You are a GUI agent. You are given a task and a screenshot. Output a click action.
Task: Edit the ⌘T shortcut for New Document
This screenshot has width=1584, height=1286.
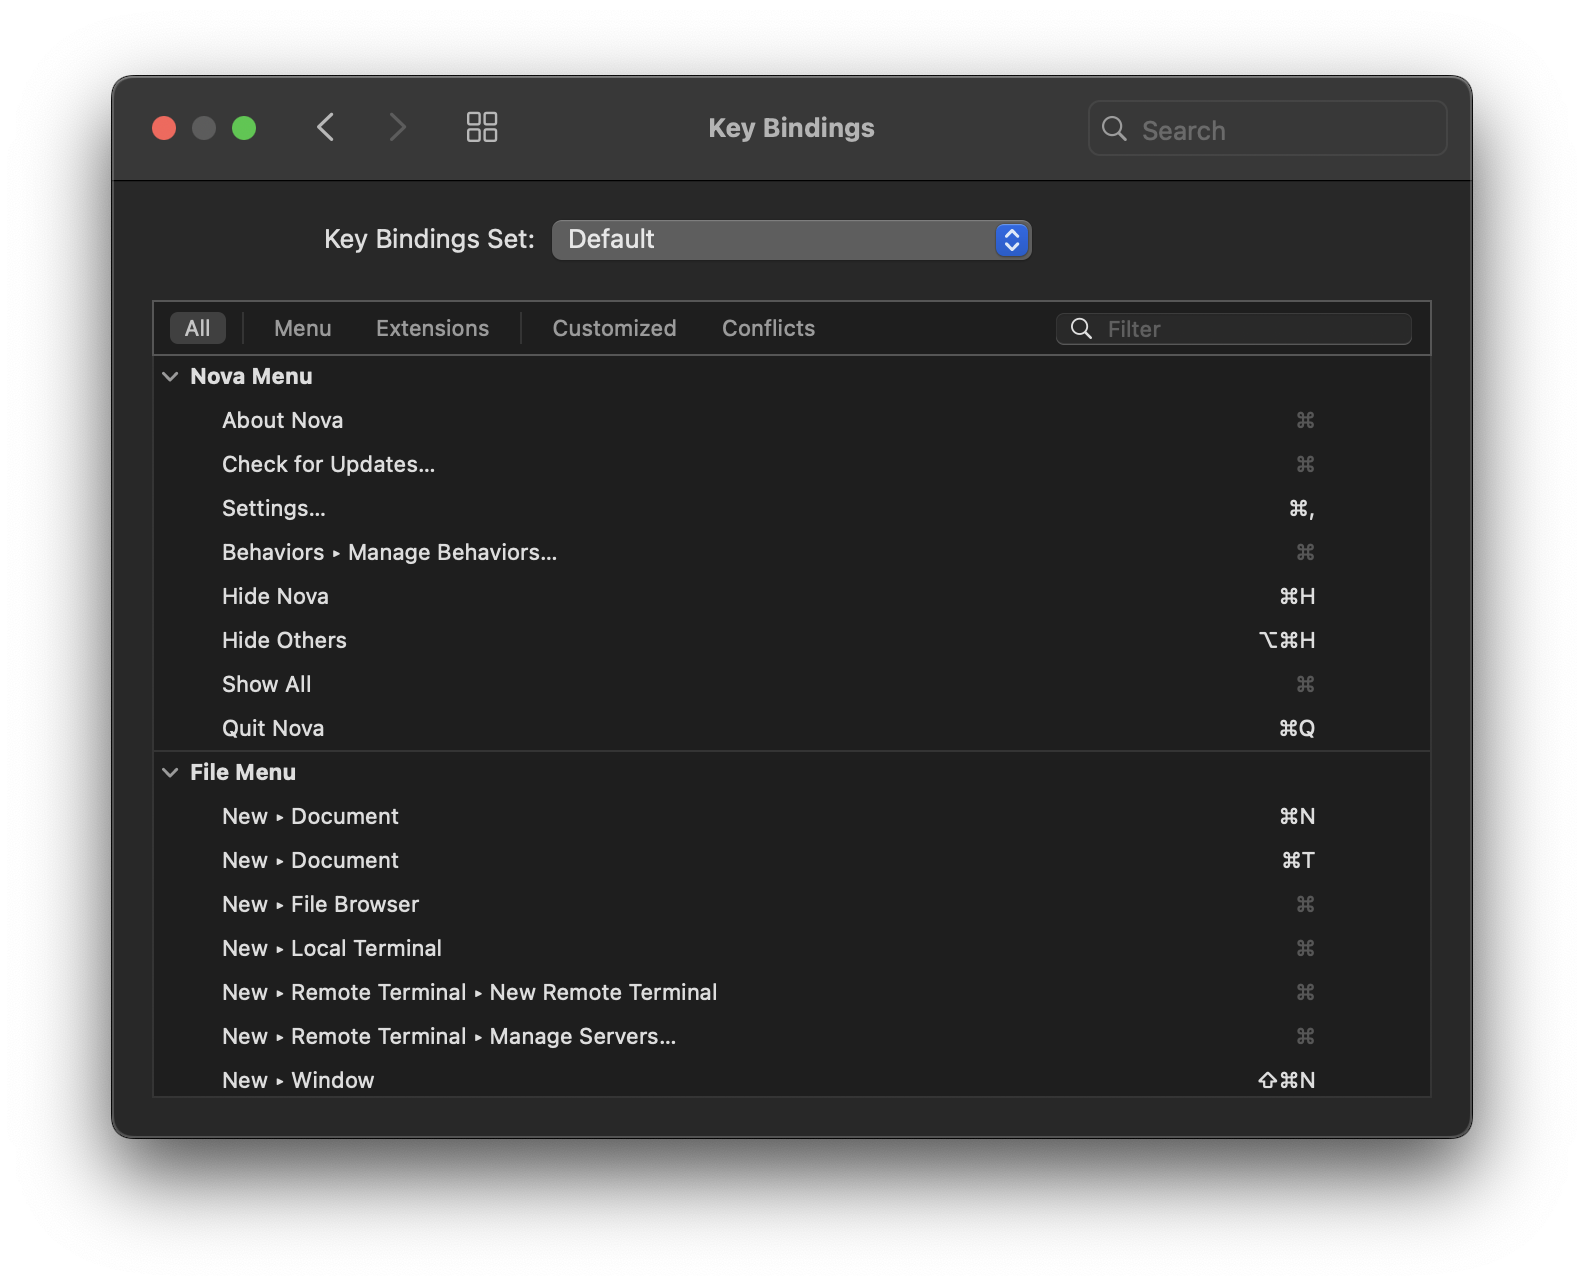click(x=1298, y=861)
